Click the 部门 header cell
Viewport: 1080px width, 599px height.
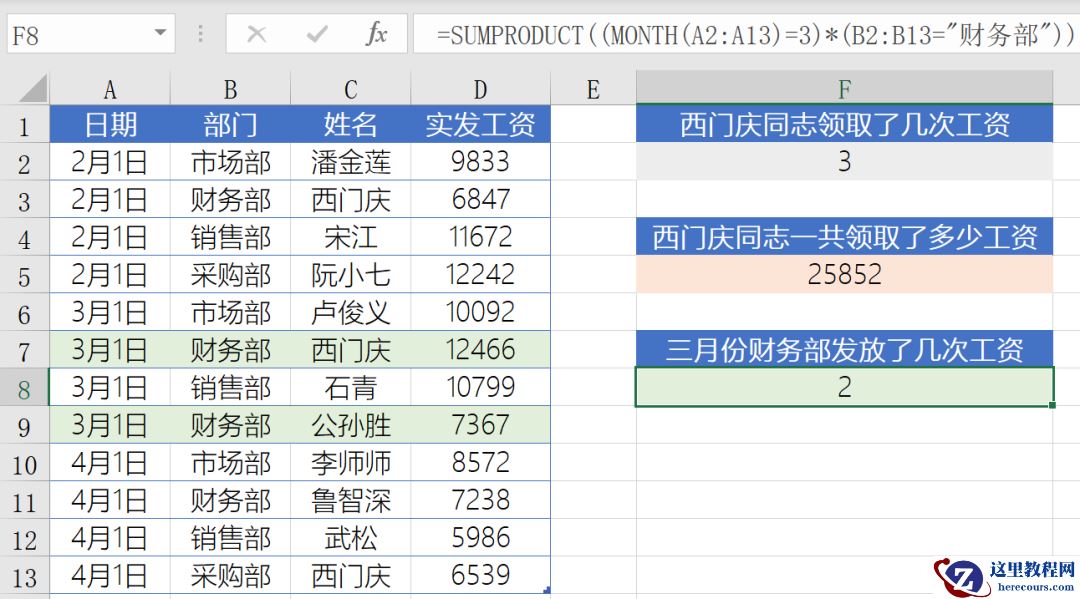230,125
